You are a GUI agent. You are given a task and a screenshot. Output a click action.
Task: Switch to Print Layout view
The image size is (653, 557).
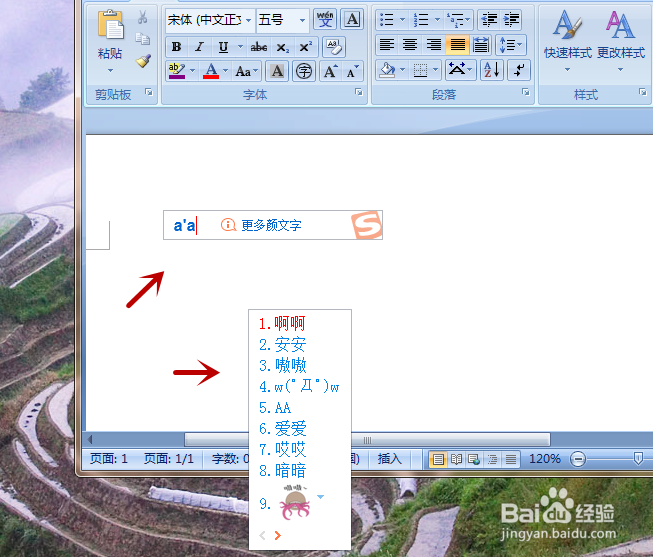coord(438,460)
